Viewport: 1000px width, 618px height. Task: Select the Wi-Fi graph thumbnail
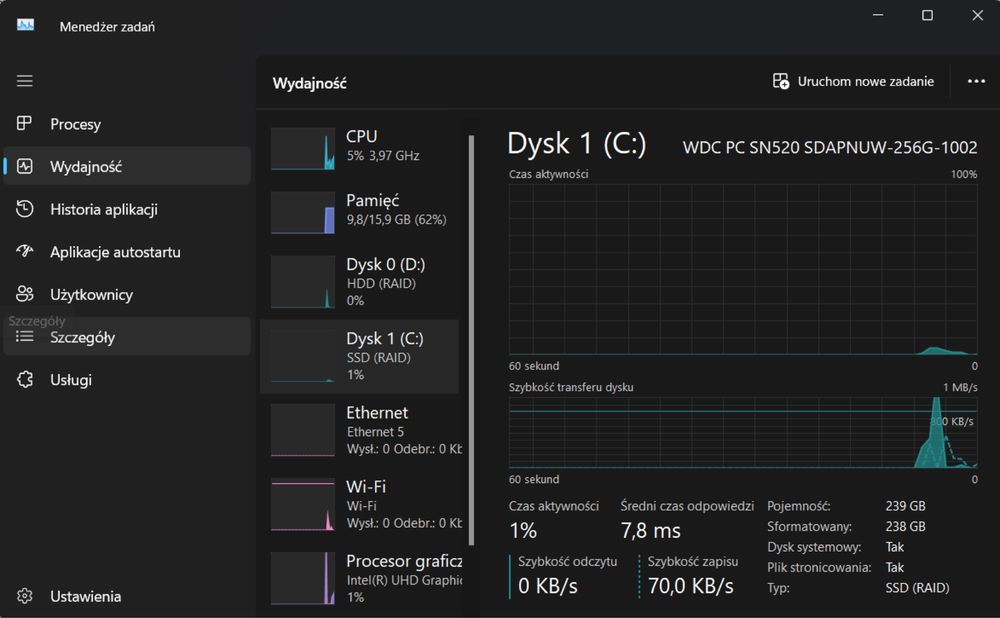303,504
